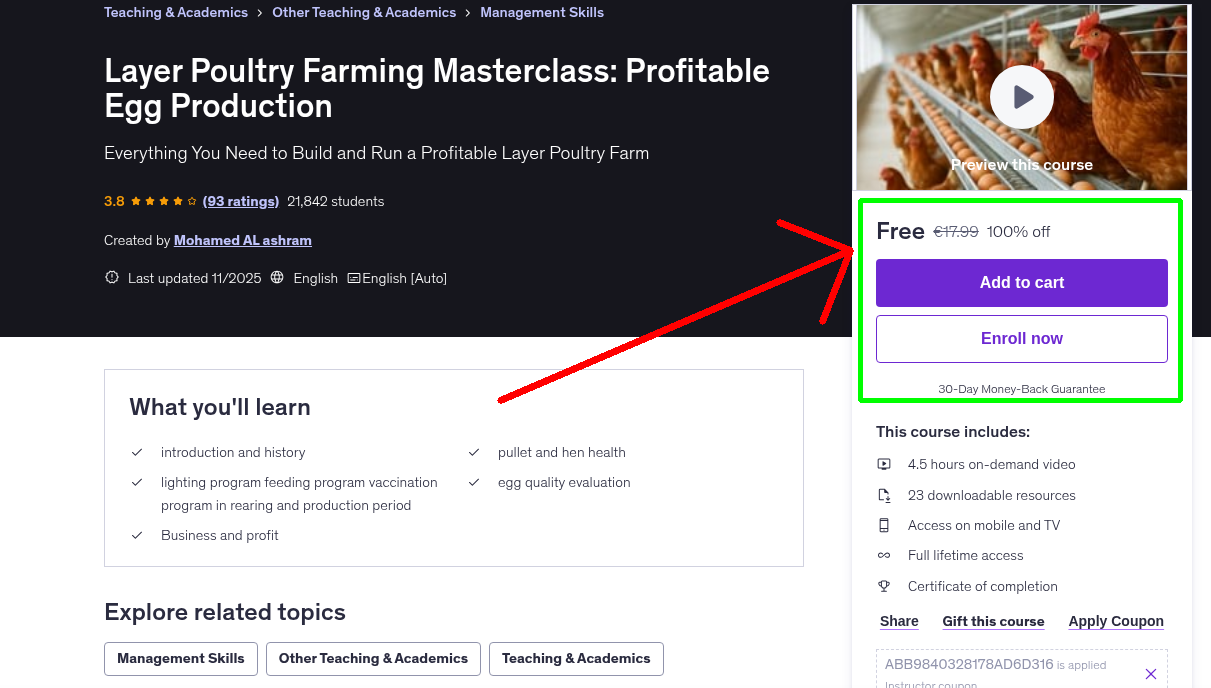
Task: Open the Teaching & Academics breadcrumb
Action: (x=176, y=12)
